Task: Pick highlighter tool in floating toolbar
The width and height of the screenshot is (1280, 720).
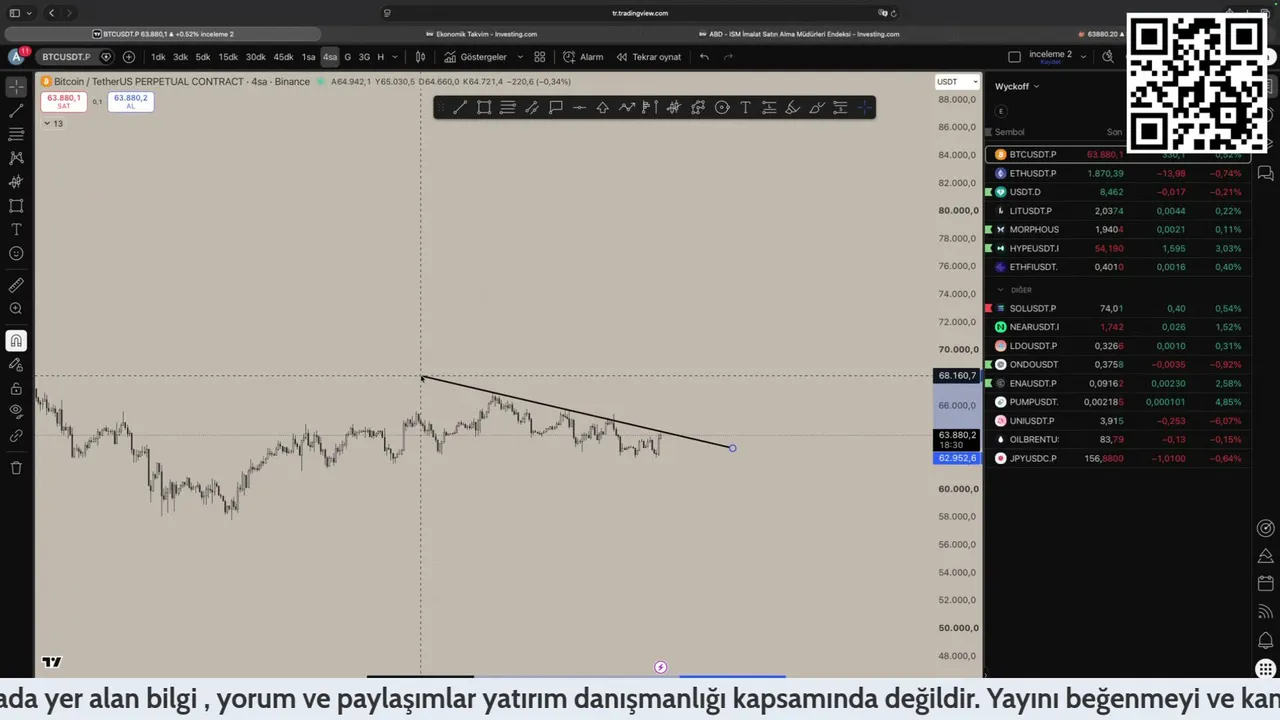Action: (793, 108)
